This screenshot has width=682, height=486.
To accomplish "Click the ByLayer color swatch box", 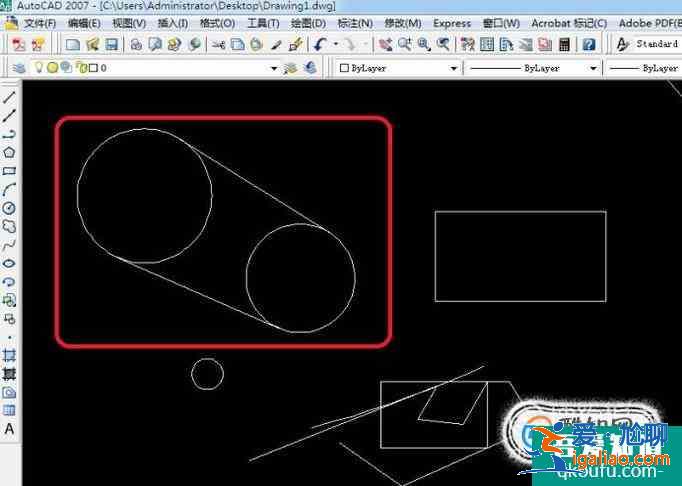I will tap(345, 68).
